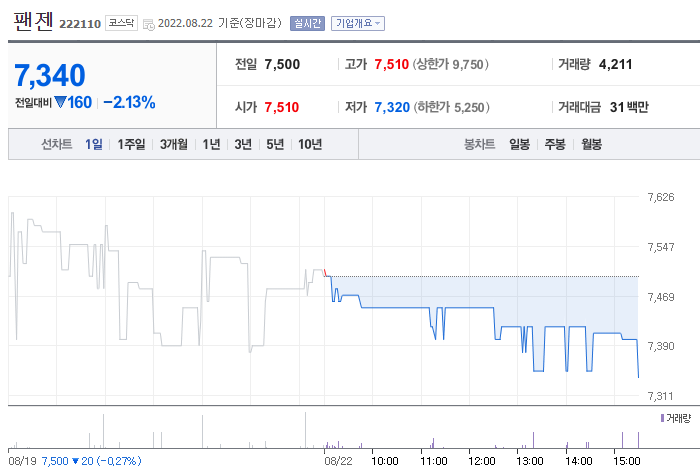Click the 실시간 real-time badge
700x475 pixels.
[307, 23]
